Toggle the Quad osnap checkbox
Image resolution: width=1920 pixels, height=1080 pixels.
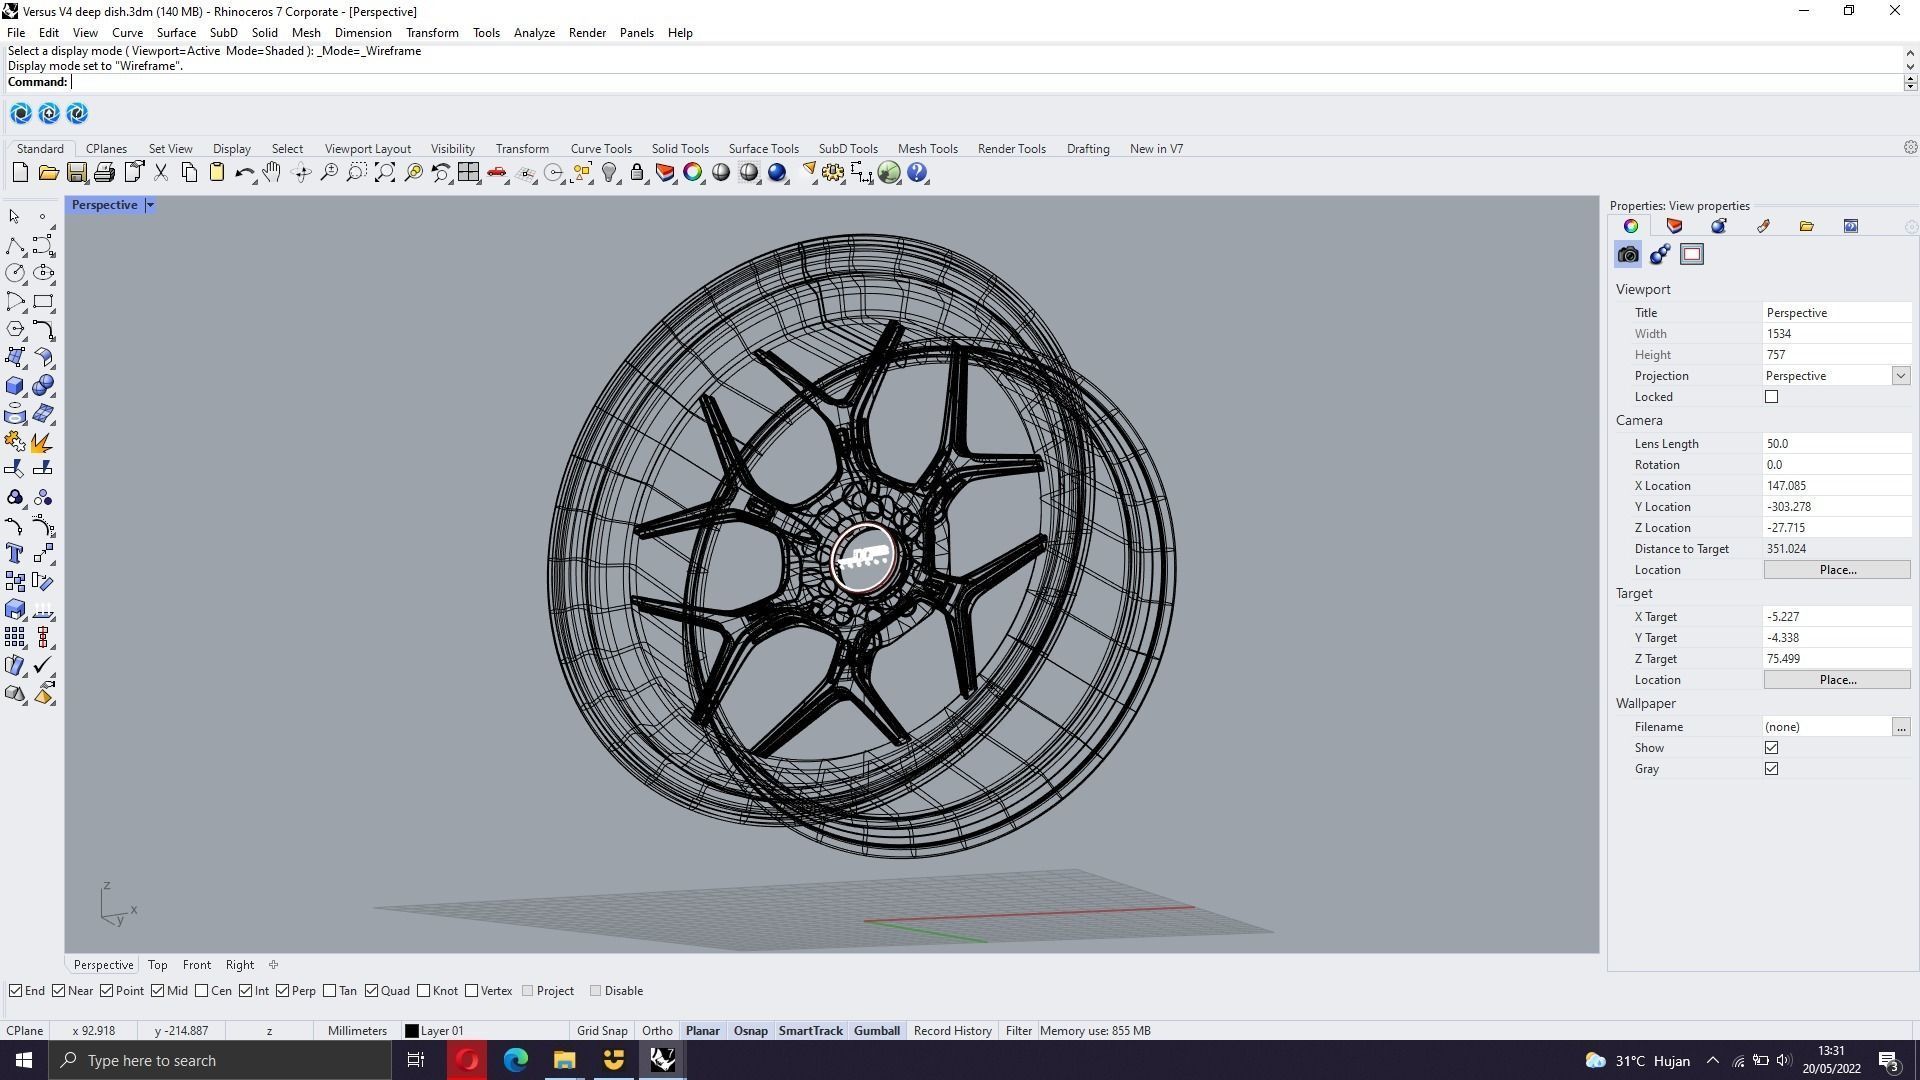point(372,991)
